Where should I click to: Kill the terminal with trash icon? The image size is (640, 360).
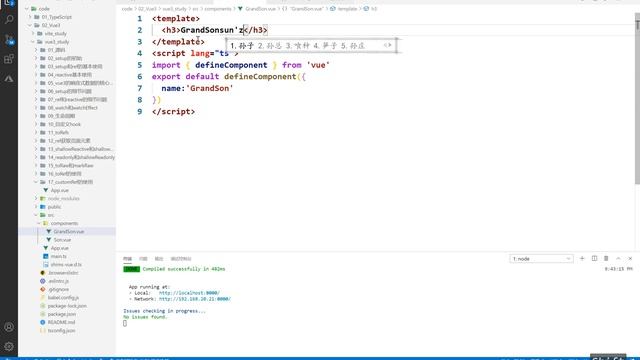pos(606,258)
